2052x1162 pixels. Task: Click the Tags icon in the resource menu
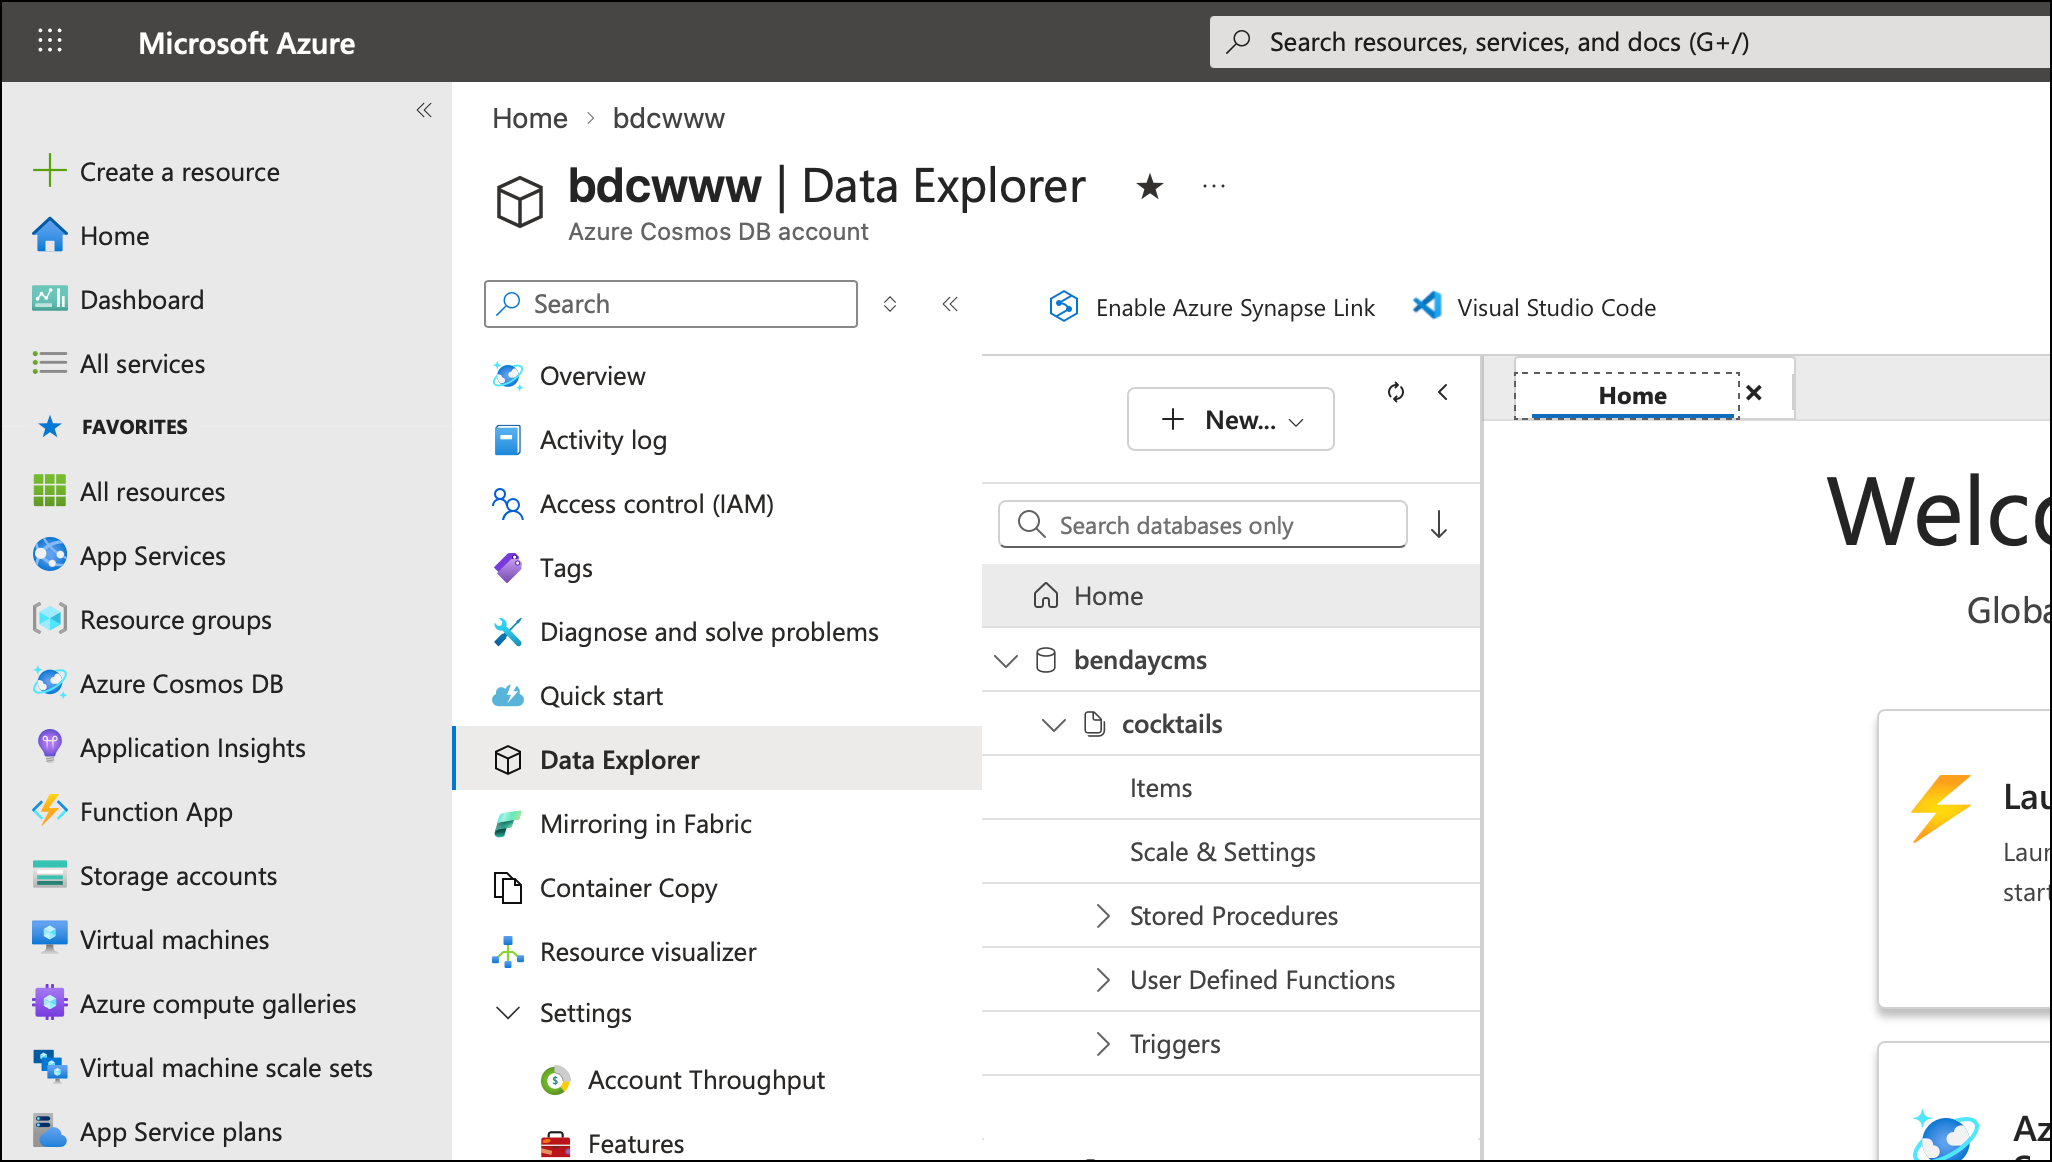509,567
